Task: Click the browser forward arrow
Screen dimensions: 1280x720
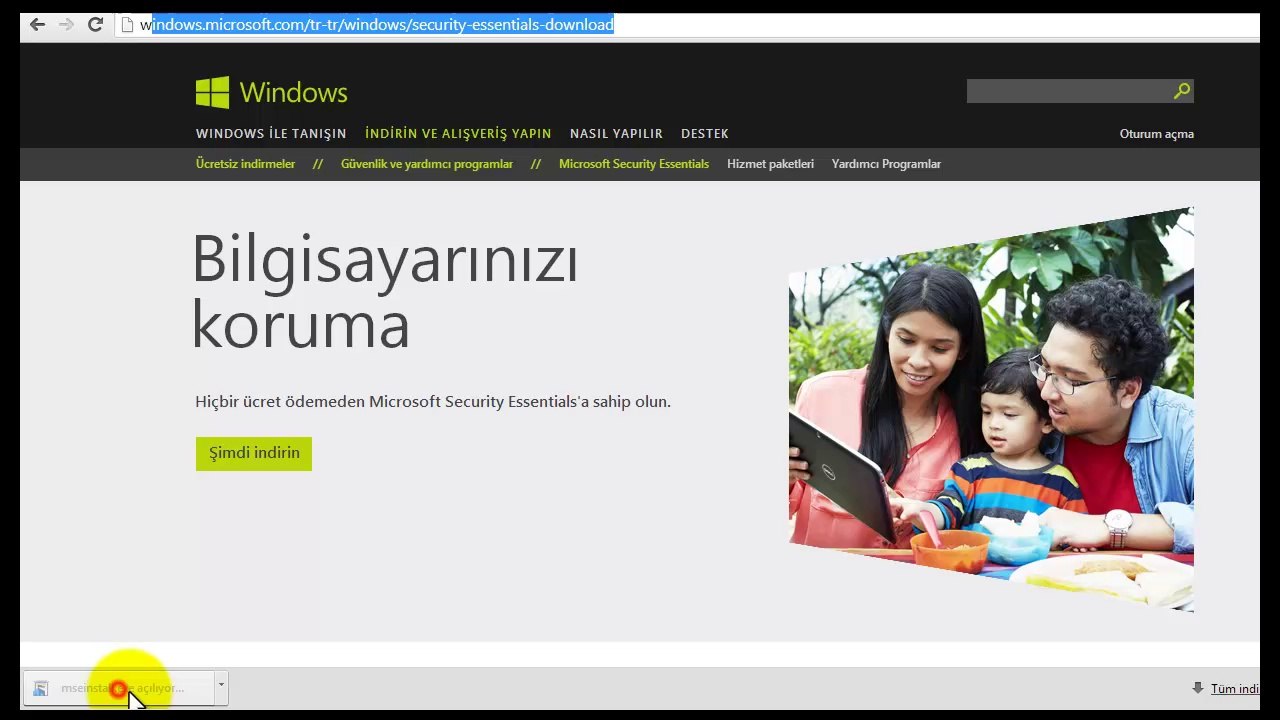Action: coord(66,24)
